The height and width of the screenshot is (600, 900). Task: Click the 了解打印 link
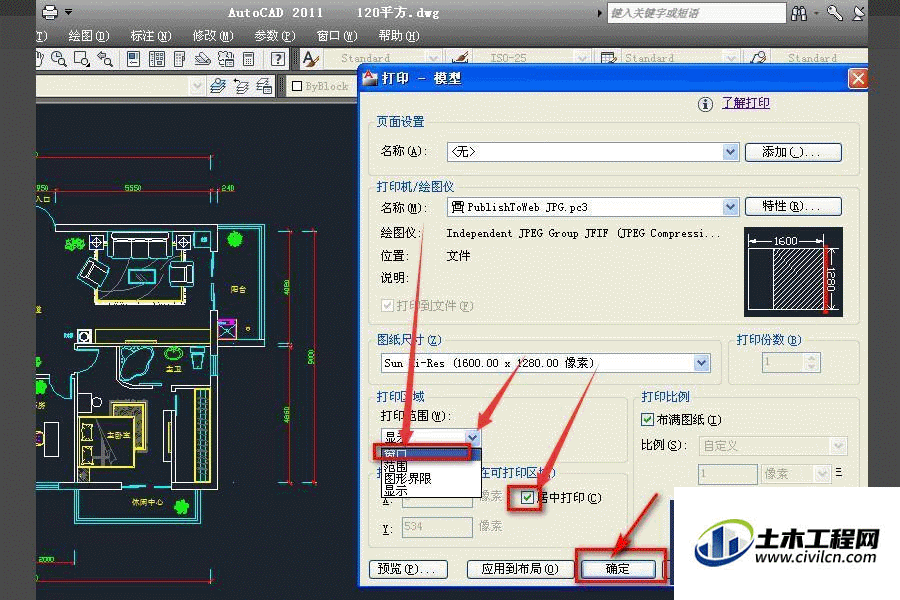tap(746, 103)
